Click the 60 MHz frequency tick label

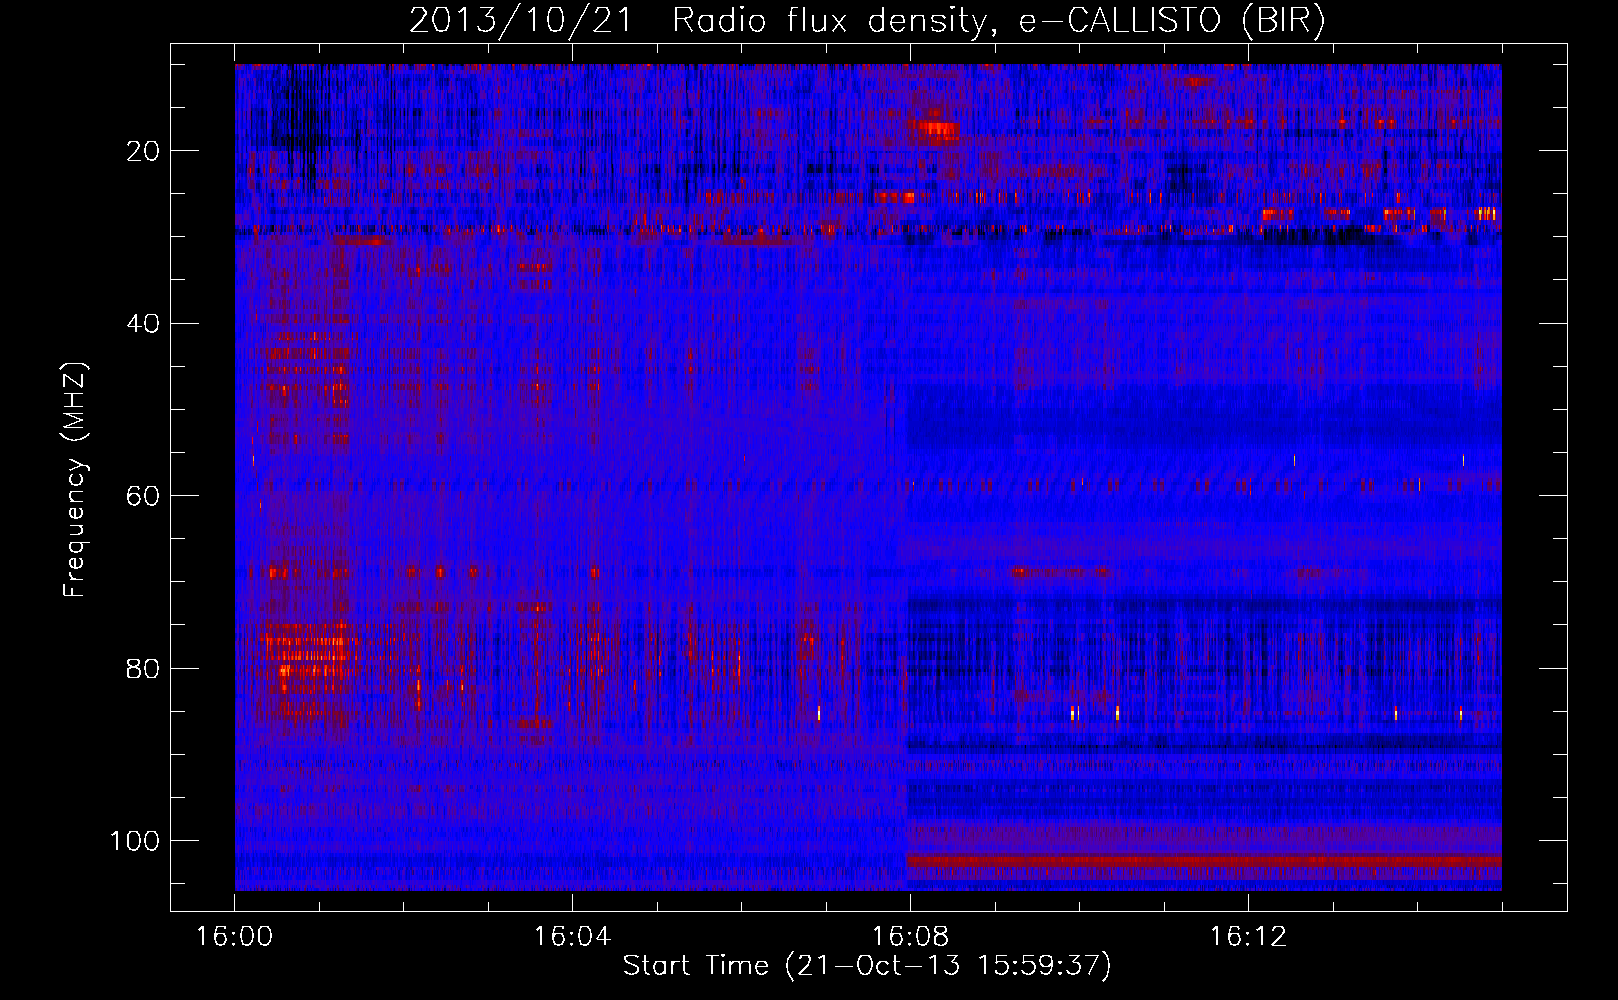pyautogui.click(x=143, y=496)
